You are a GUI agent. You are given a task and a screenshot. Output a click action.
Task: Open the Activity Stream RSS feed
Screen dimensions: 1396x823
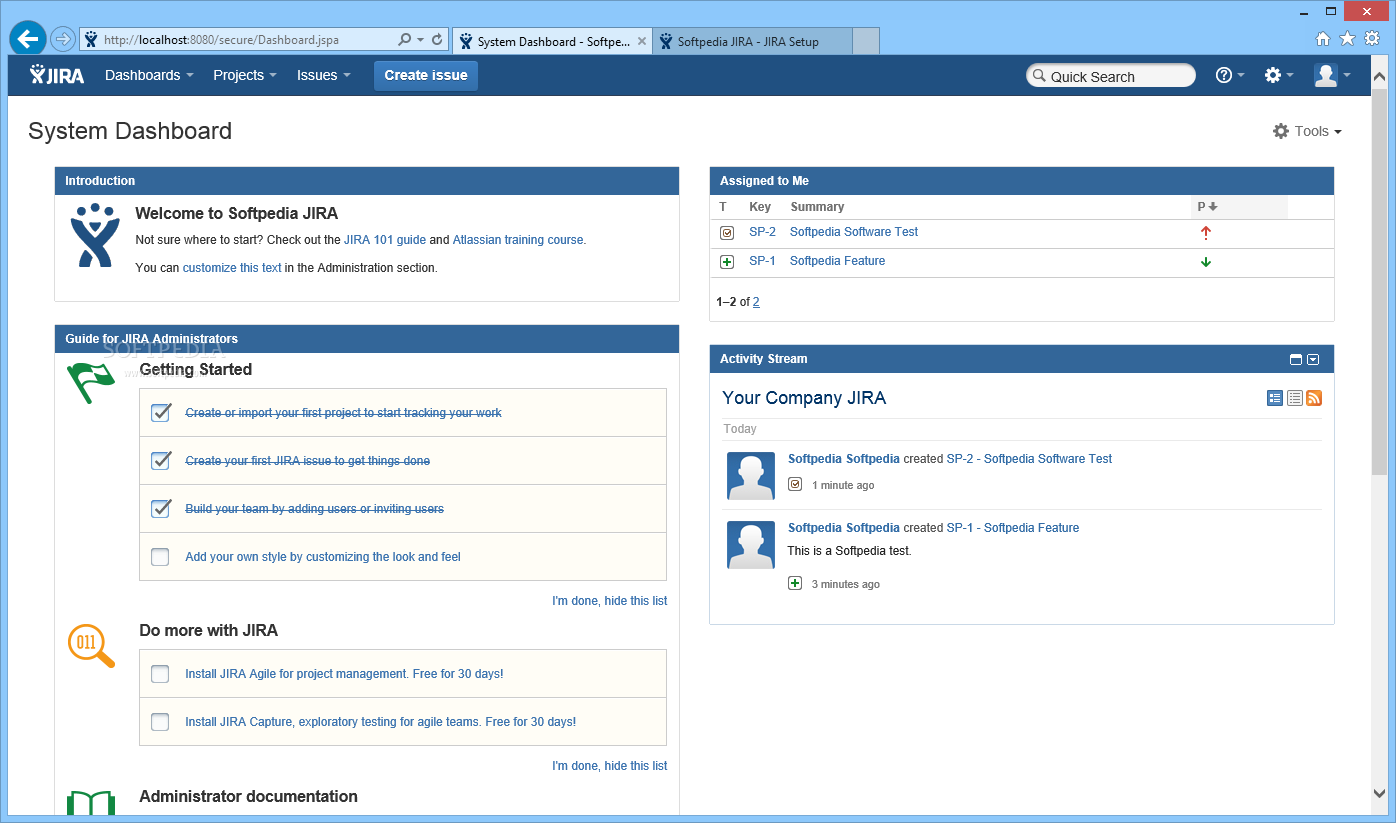pyautogui.click(x=1314, y=398)
